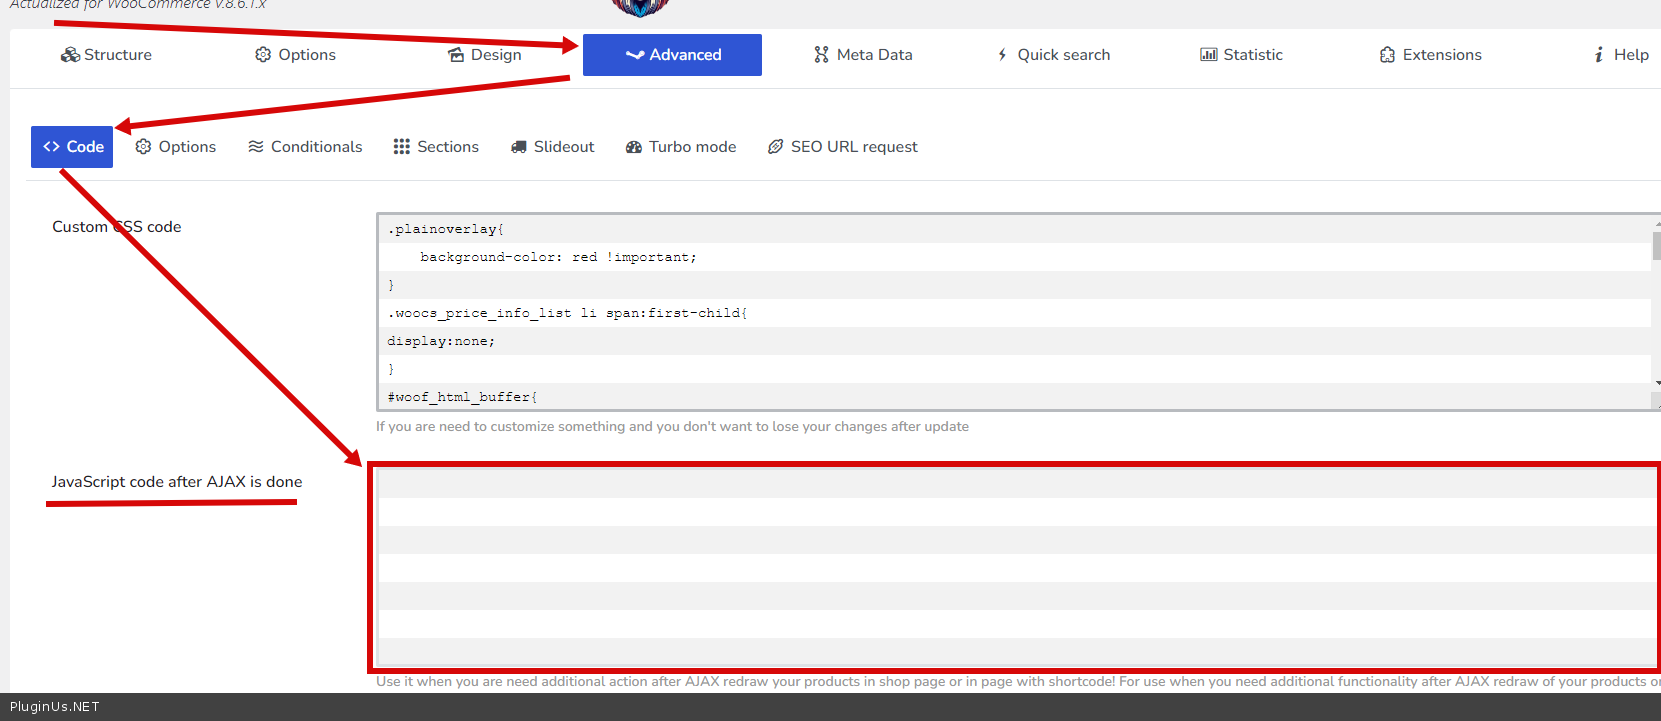
Task: Click the Slideout truck icon
Action: [x=519, y=147]
